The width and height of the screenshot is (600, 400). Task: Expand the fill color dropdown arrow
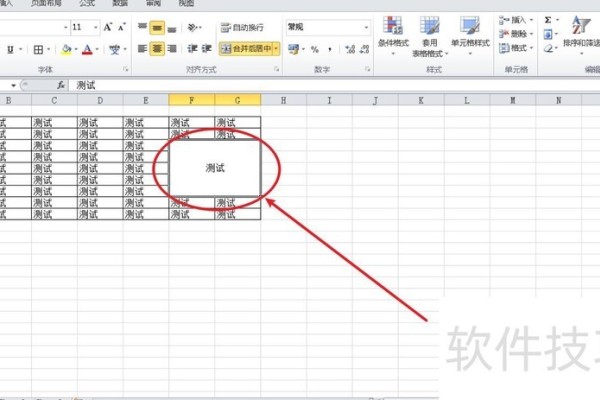[76, 49]
